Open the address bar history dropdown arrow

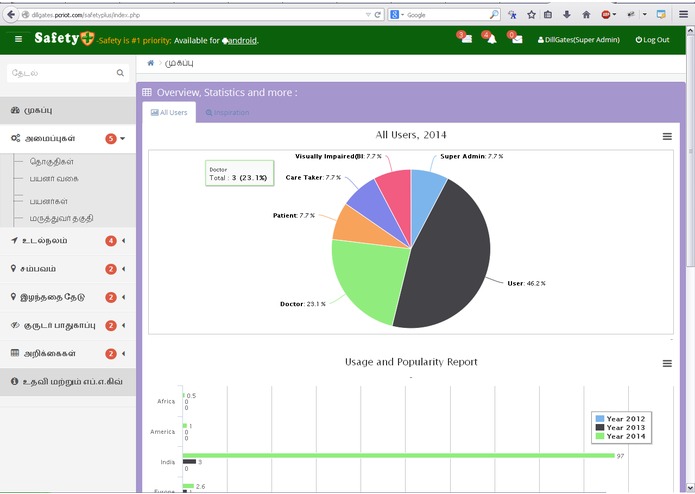[x=368, y=15]
